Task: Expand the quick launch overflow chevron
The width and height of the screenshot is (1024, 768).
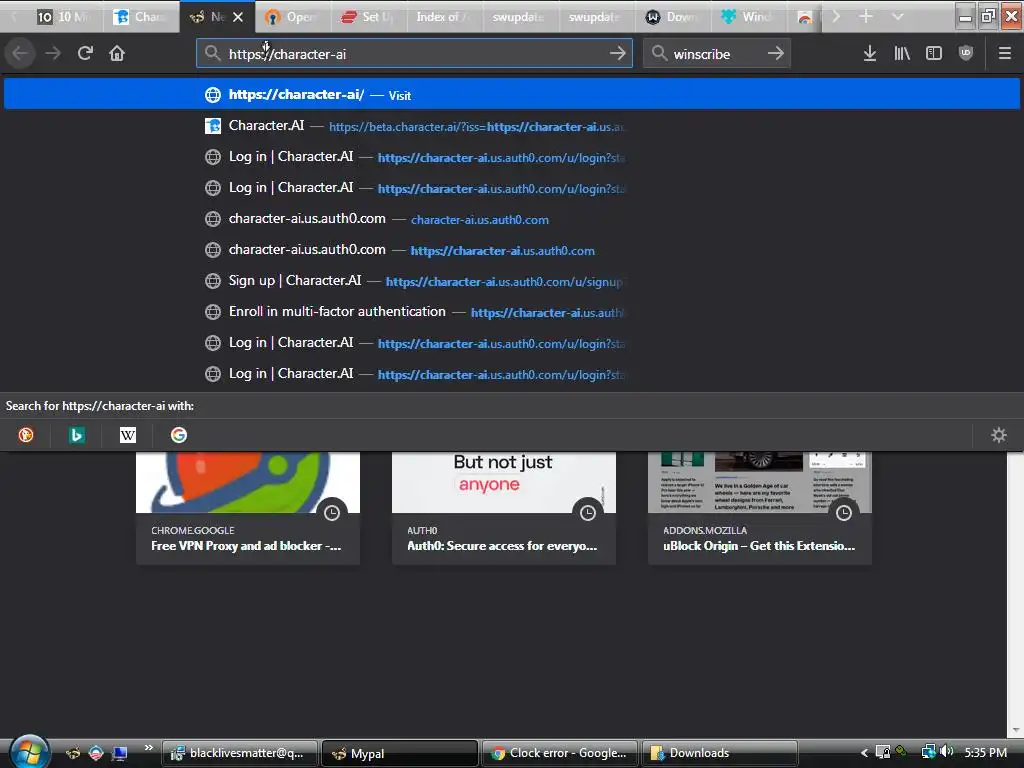Action: [x=148, y=748]
